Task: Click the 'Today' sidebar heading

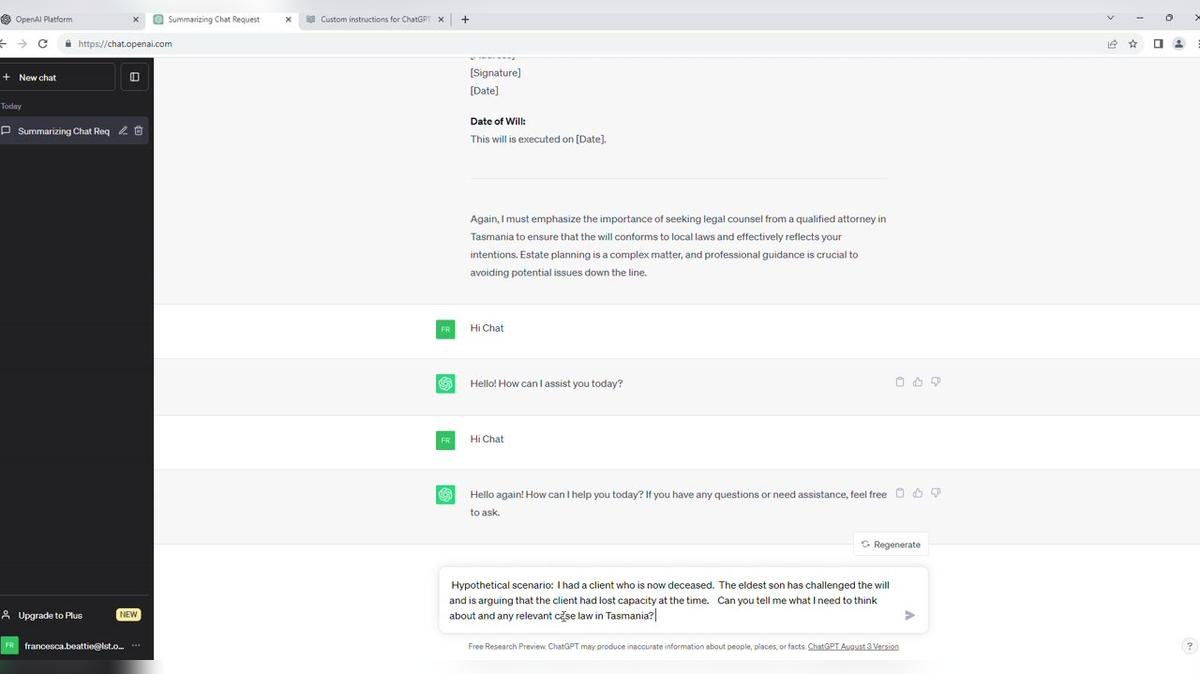Action: click(x=11, y=106)
